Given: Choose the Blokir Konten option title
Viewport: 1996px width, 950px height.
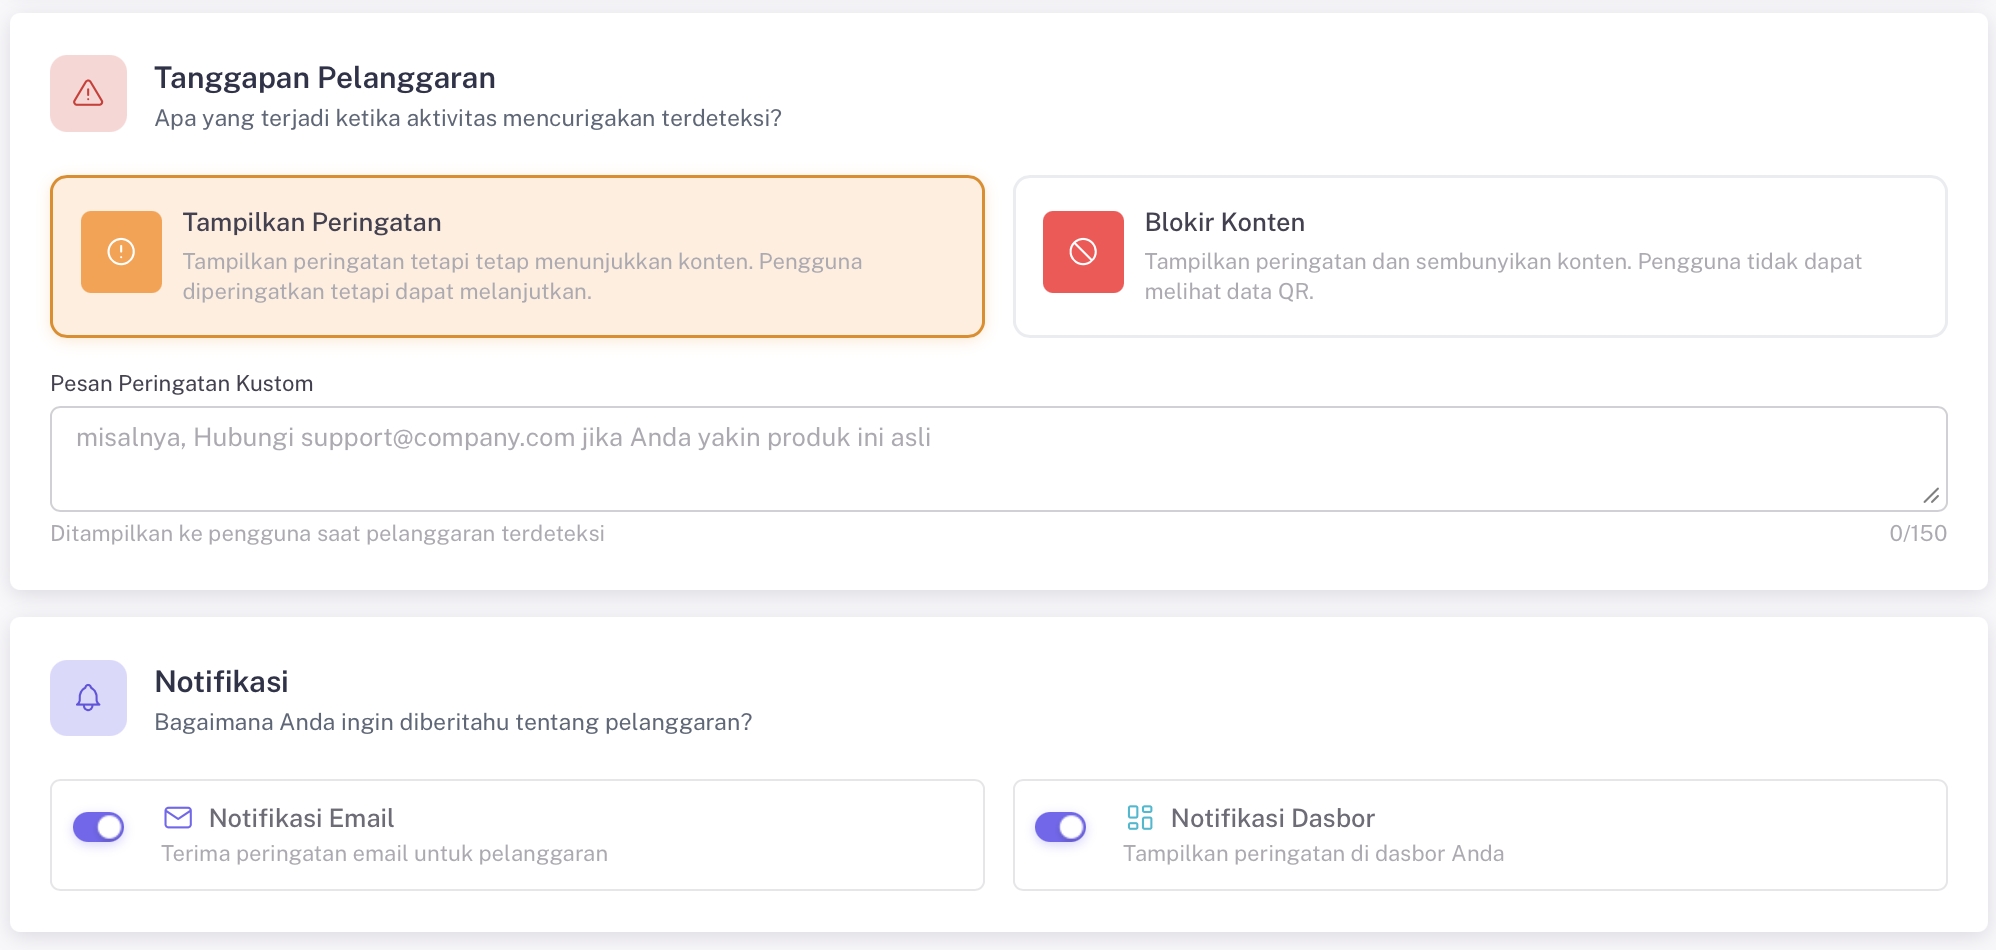Looking at the screenshot, I should pyautogui.click(x=1224, y=222).
